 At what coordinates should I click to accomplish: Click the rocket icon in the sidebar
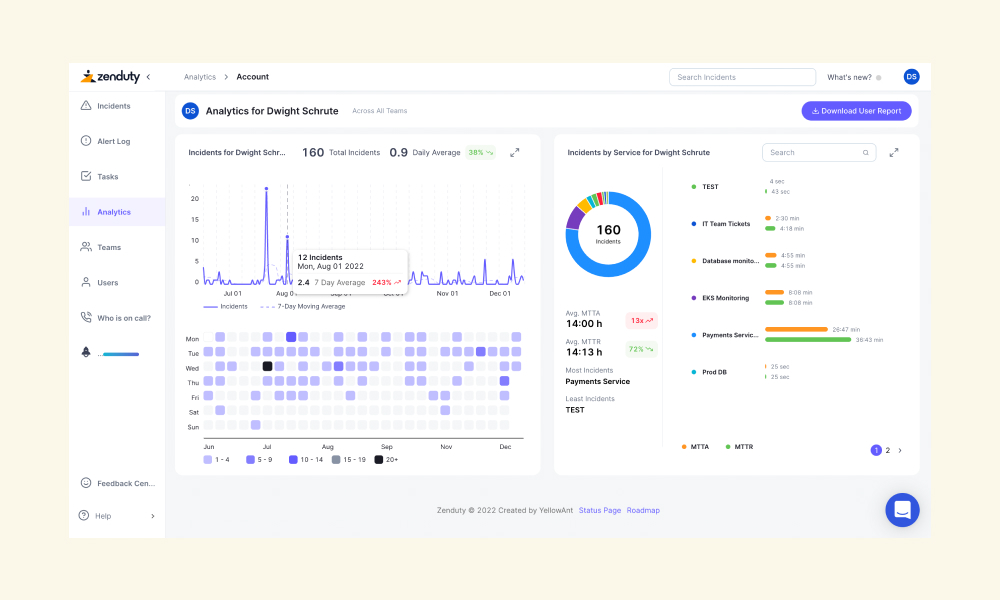tap(85, 352)
